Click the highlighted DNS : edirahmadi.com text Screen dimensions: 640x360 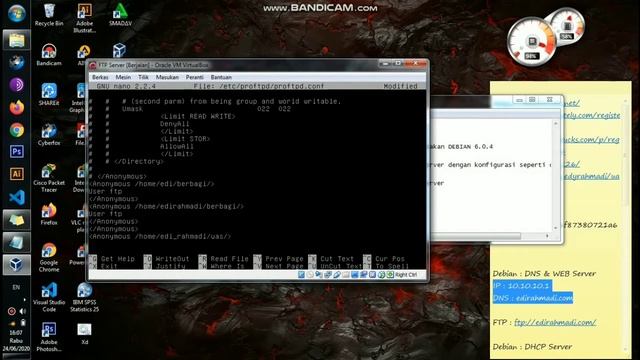coord(533,298)
